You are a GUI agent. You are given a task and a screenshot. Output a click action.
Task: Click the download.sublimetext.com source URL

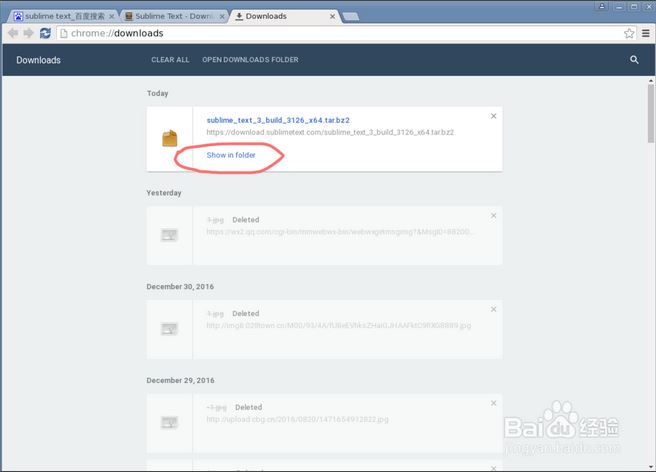click(x=330, y=132)
